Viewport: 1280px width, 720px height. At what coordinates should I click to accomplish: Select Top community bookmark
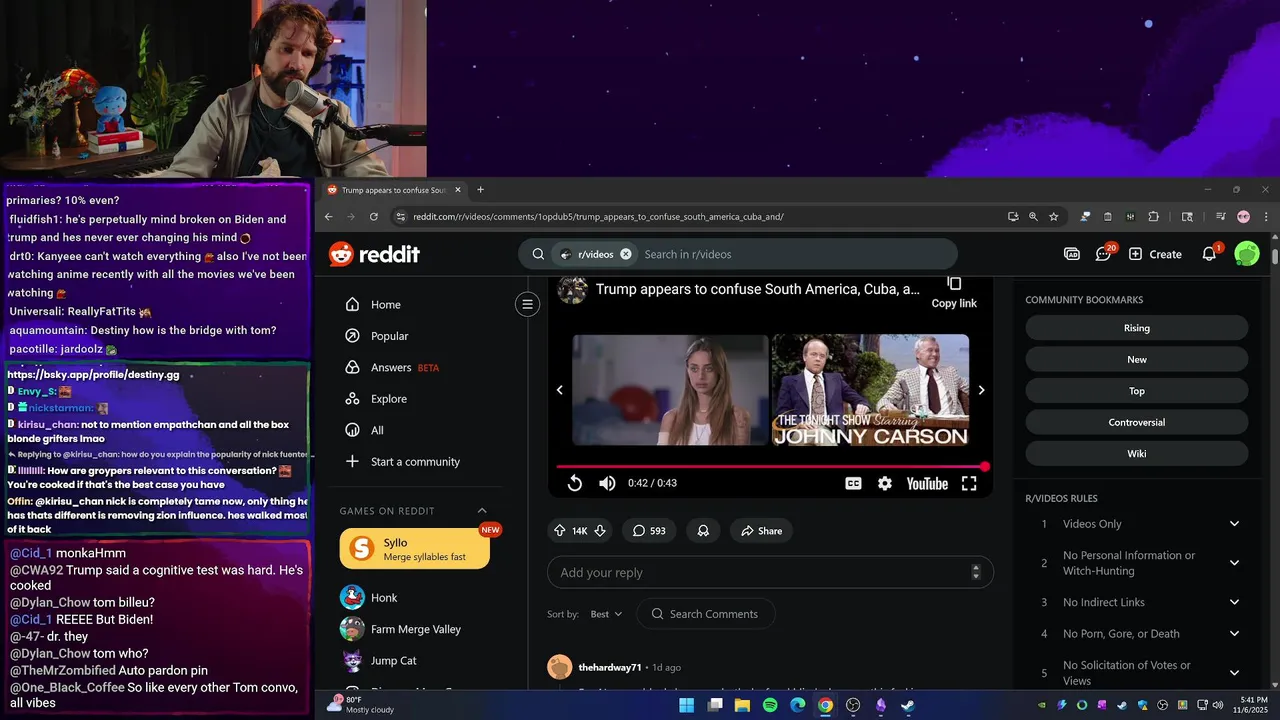pos(1137,391)
